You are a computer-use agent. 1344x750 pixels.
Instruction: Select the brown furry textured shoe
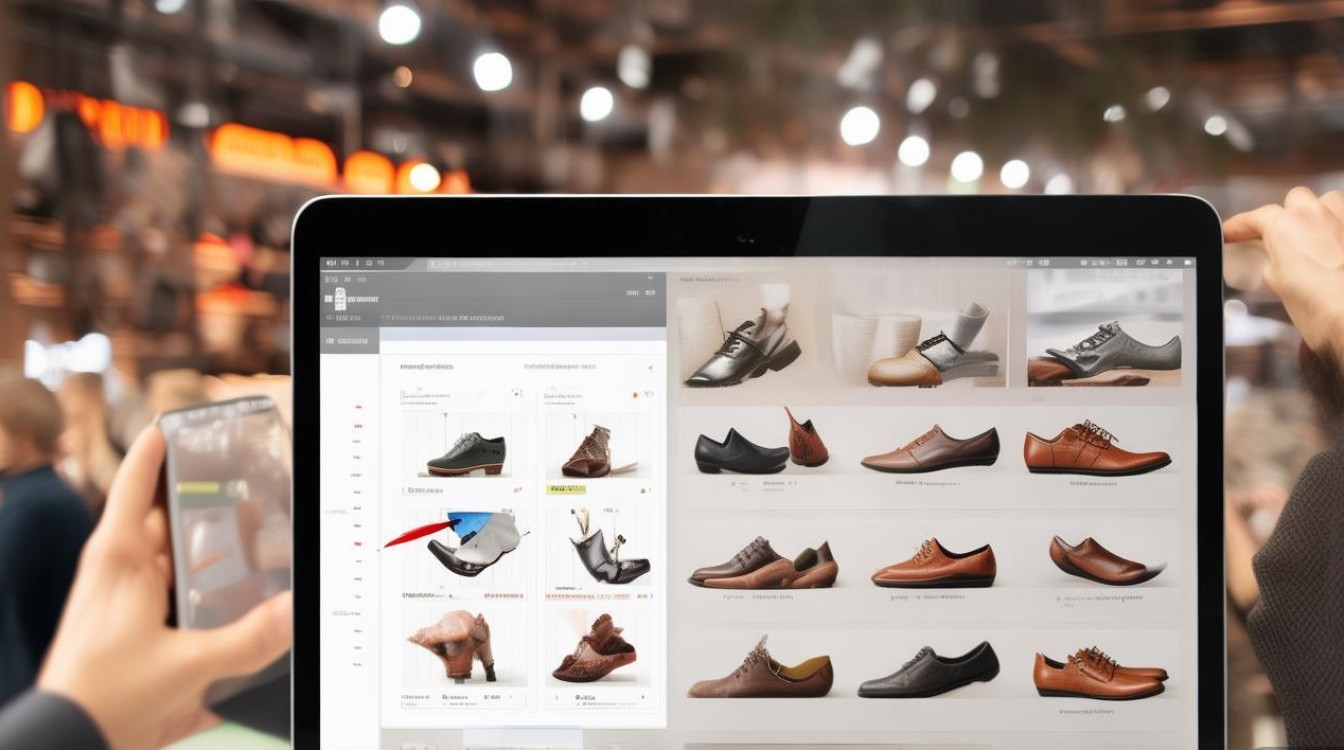[594, 649]
